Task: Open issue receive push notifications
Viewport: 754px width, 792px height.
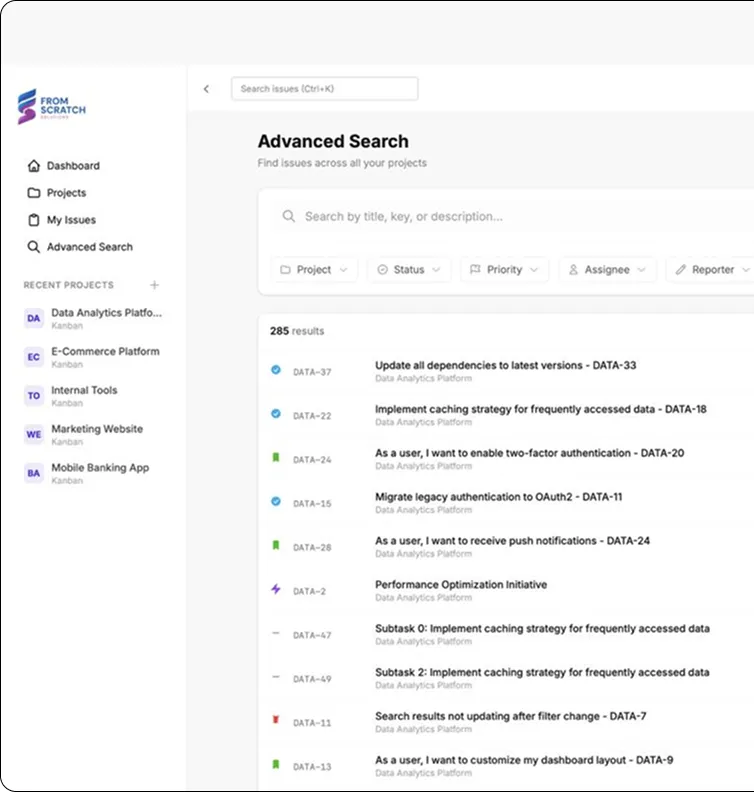Action: [513, 541]
